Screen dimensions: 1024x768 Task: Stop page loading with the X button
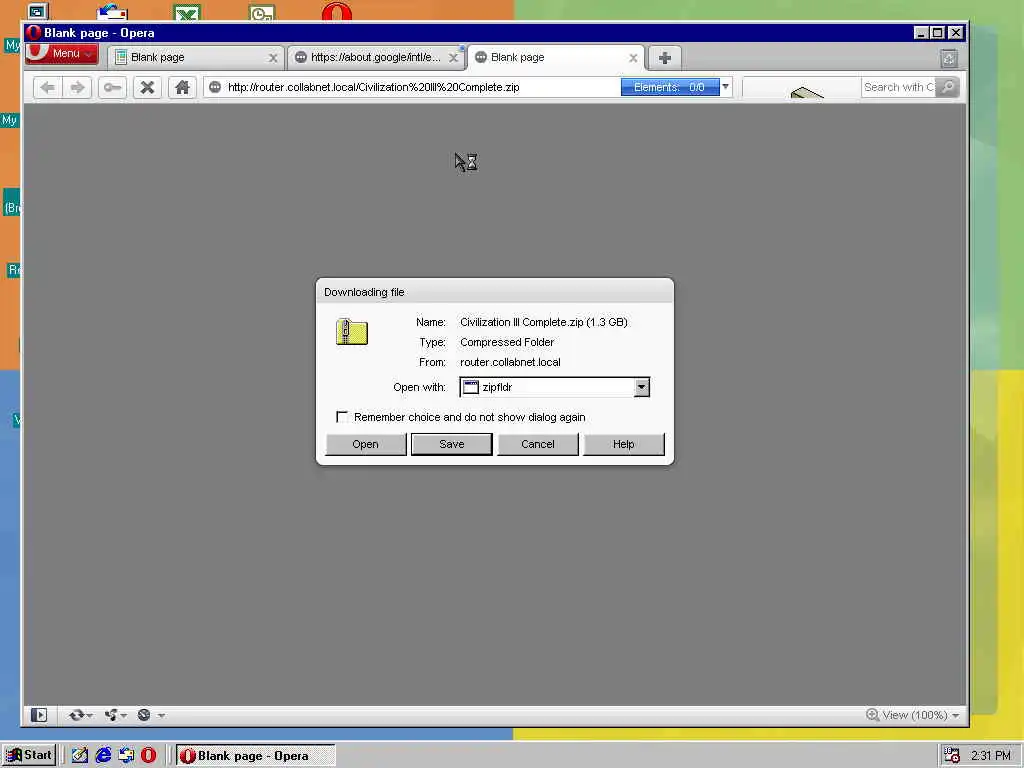[148, 88]
